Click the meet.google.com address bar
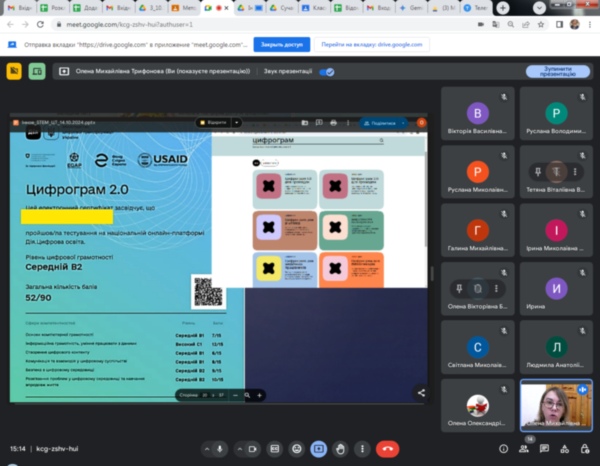Screen dimensions: 600x466 pos(150,23)
